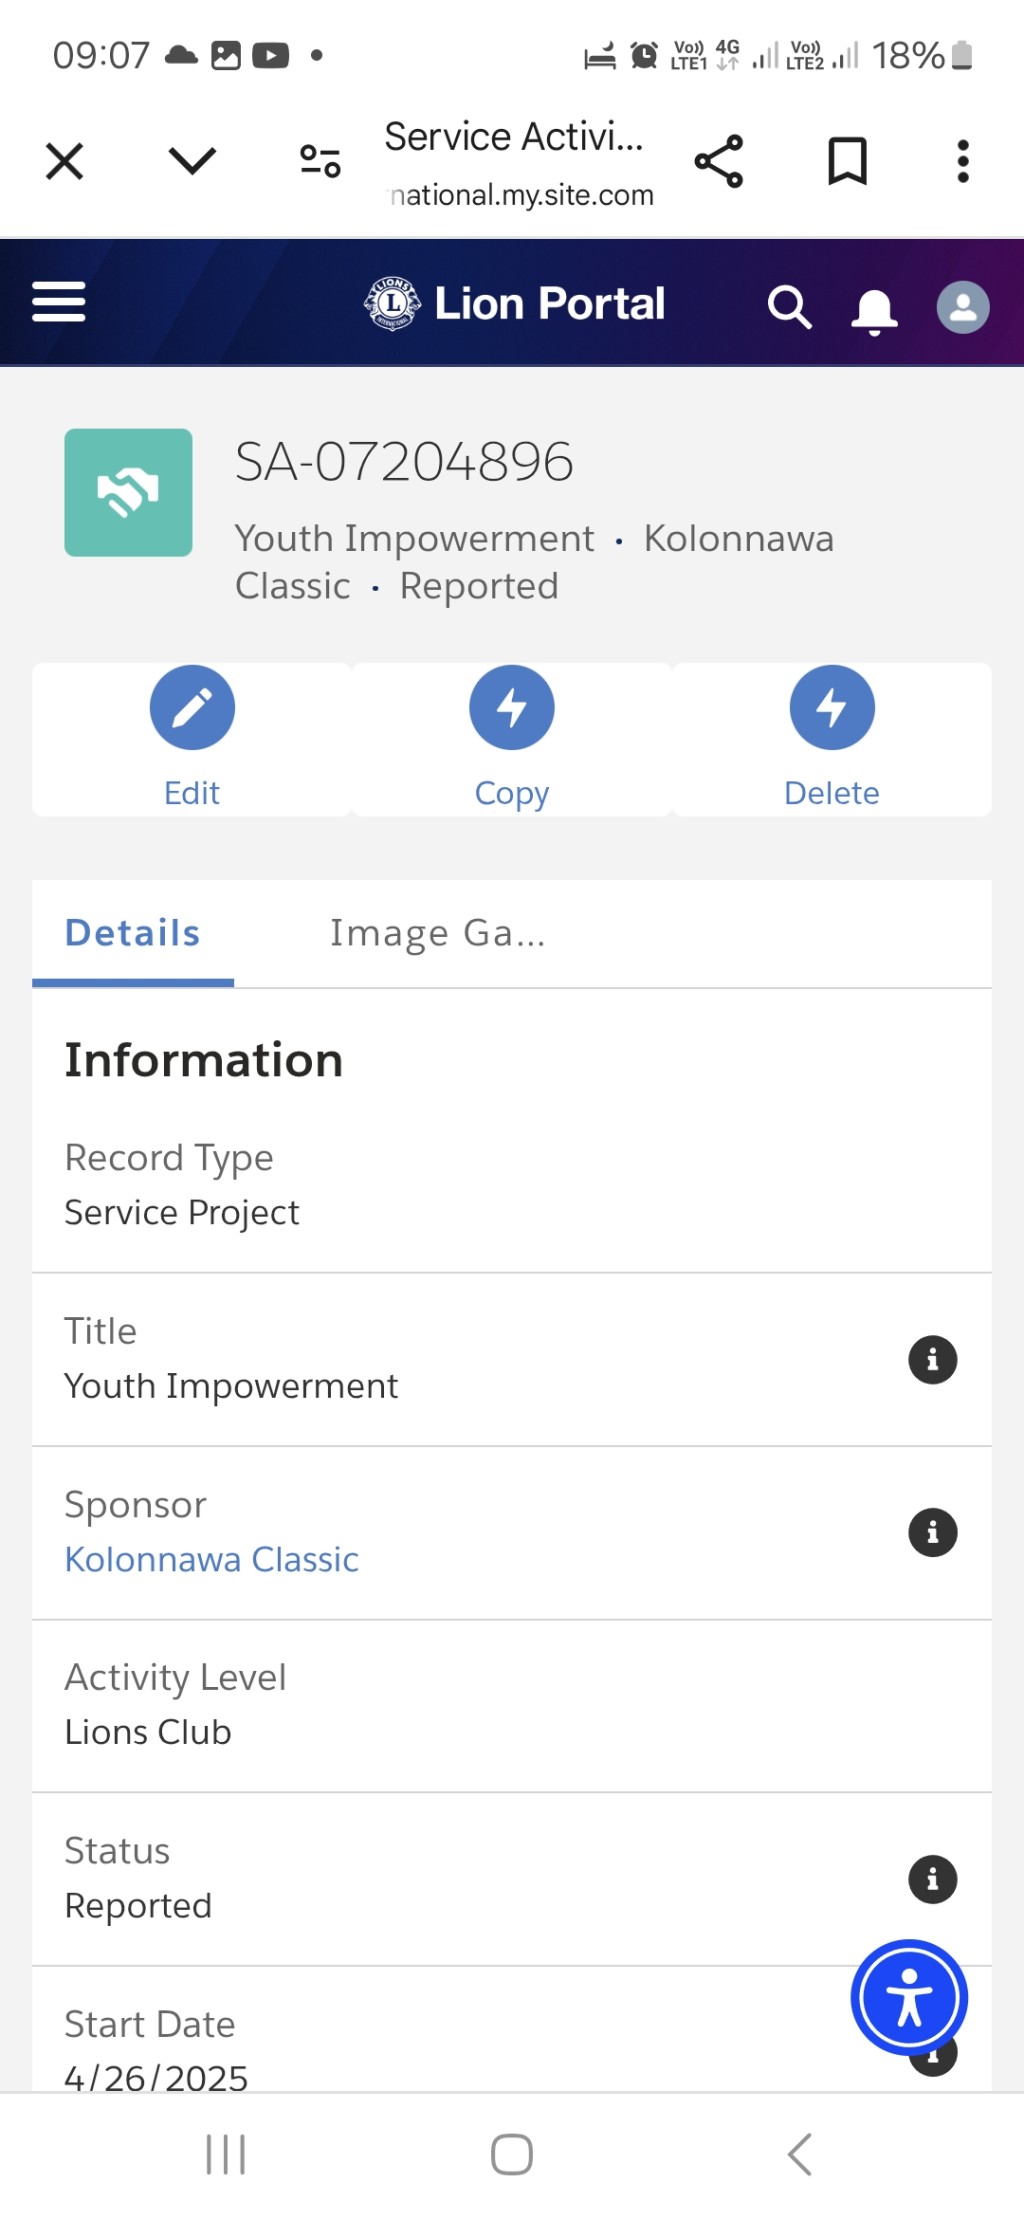Show info tooltip for Sponsor field

pyautogui.click(x=932, y=1533)
